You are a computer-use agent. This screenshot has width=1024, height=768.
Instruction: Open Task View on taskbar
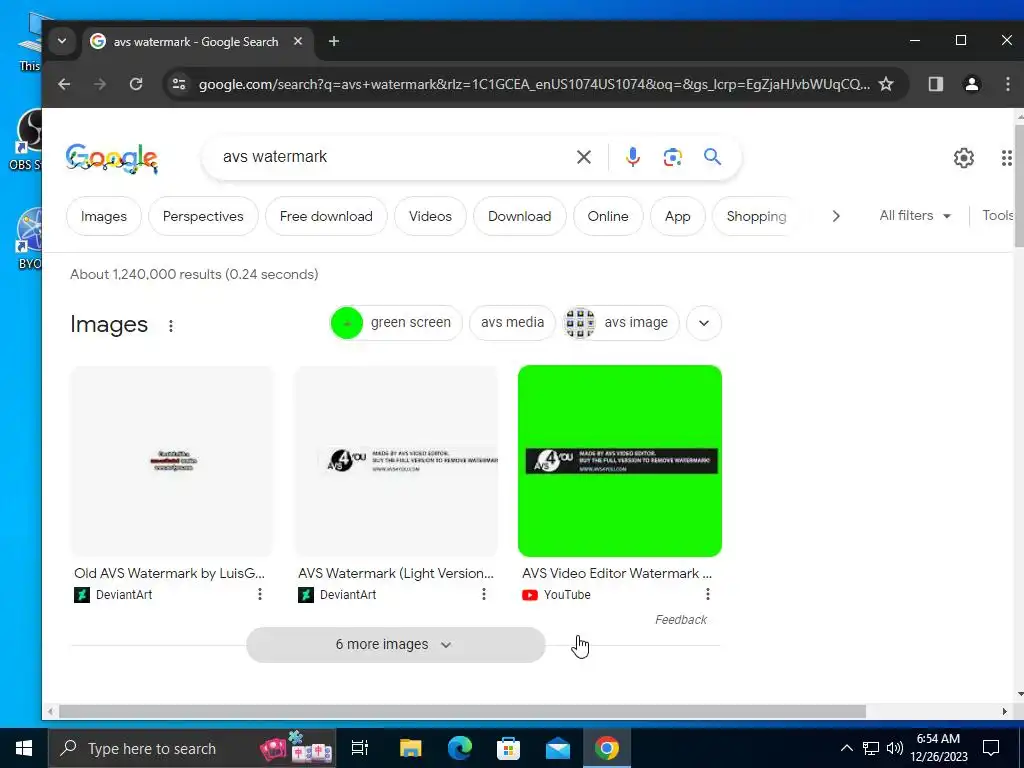(x=360, y=748)
